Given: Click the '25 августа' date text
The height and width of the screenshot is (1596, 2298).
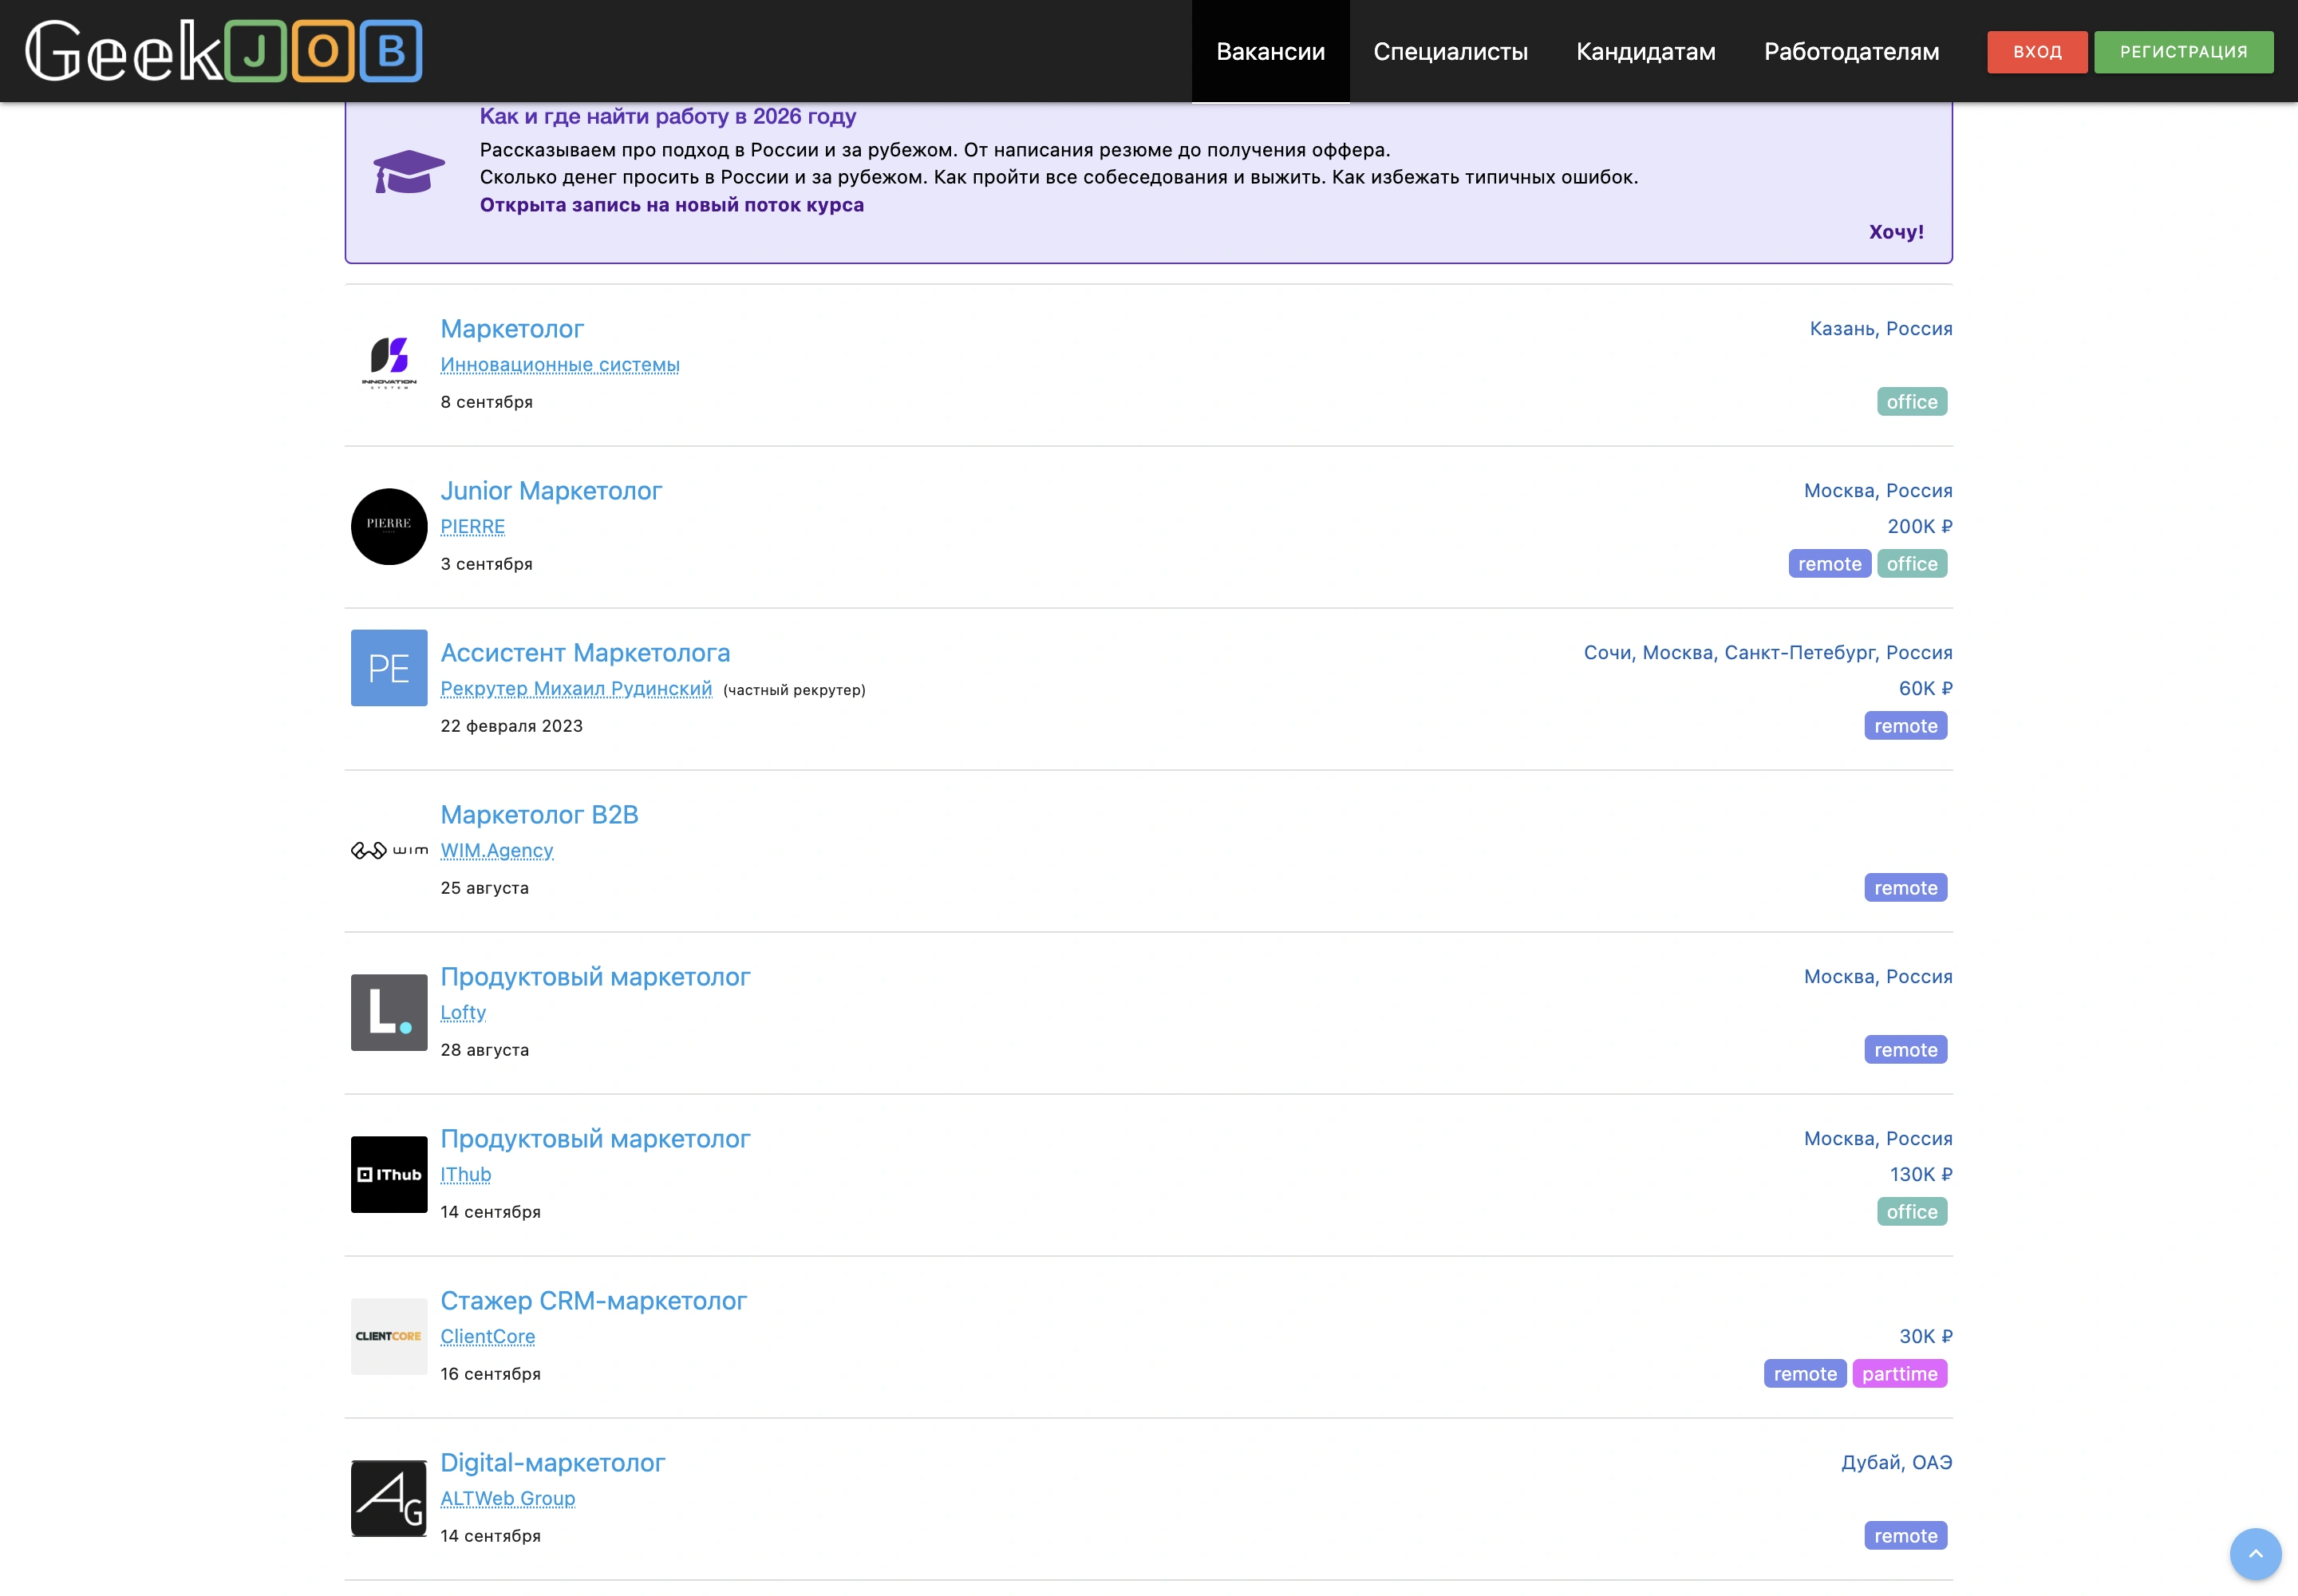Looking at the screenshot, I should [484, 888].
